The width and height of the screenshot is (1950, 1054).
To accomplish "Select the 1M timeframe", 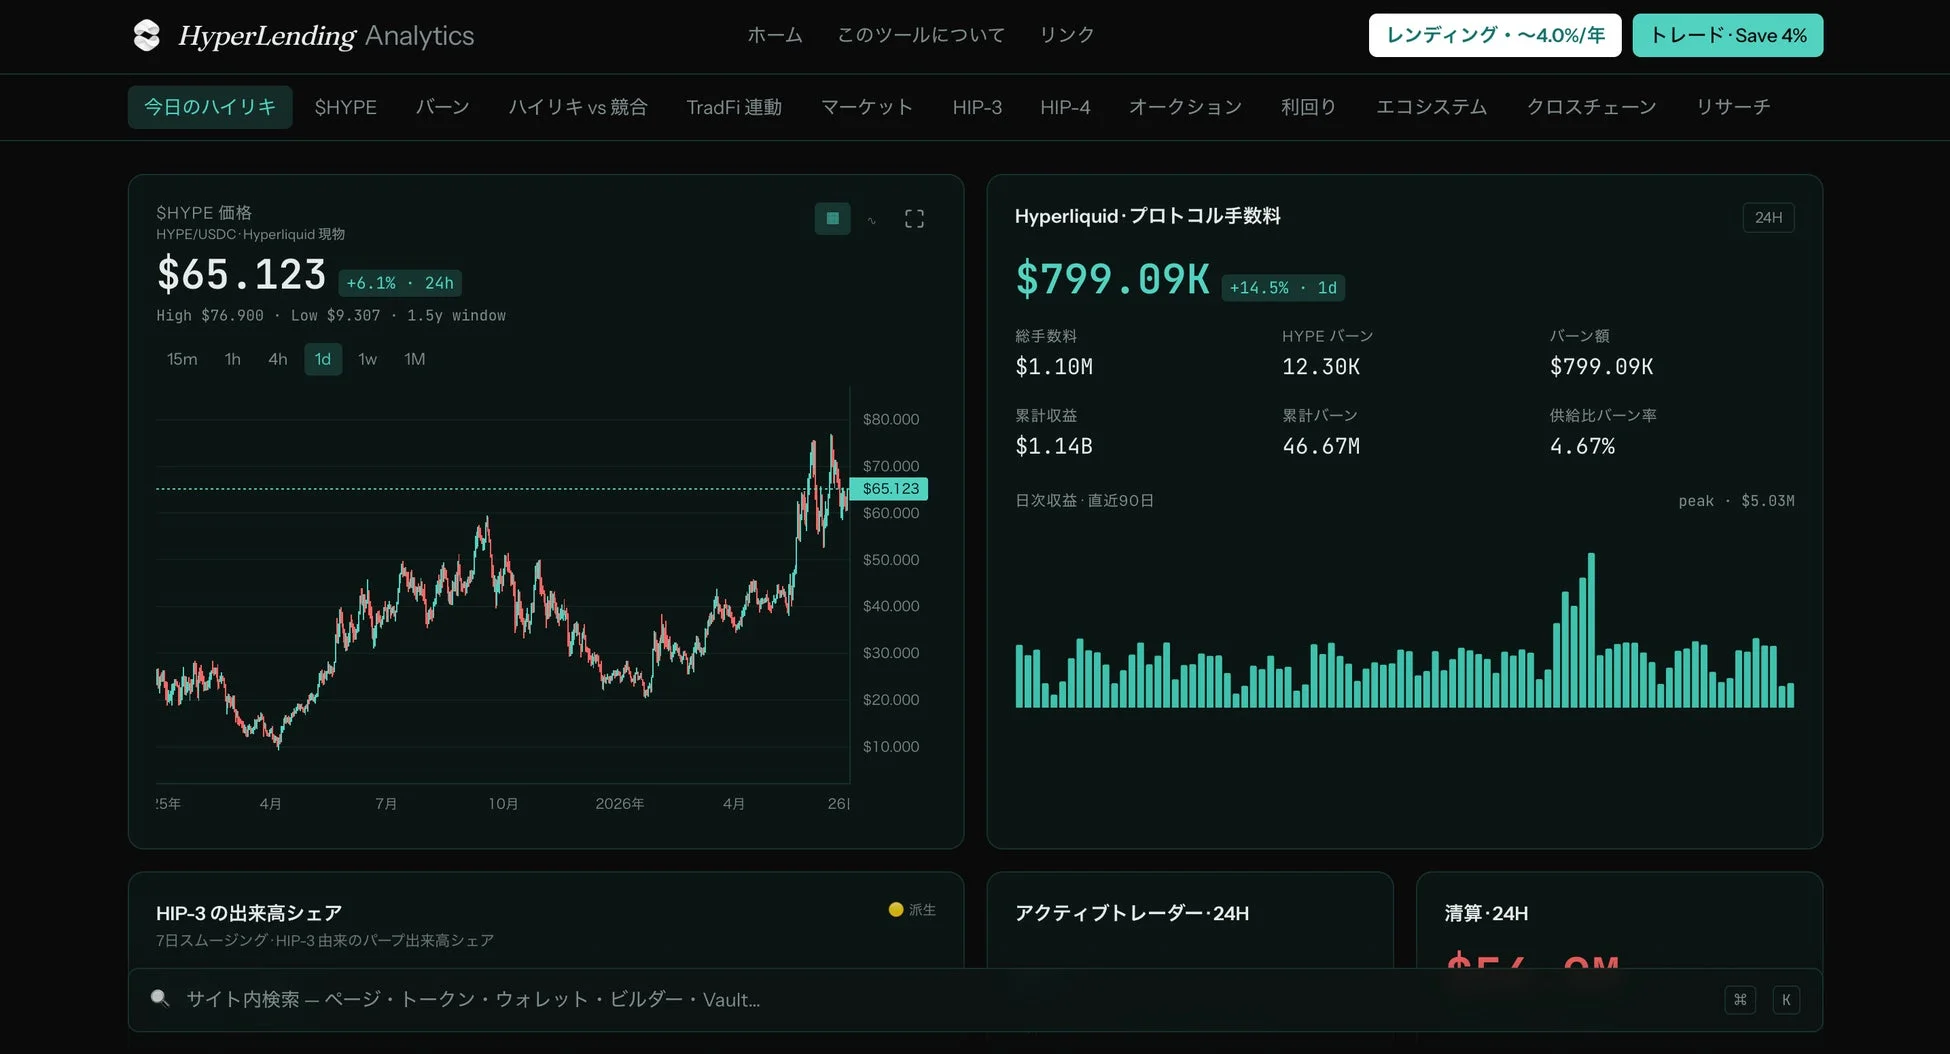I will tap(415, 359).
